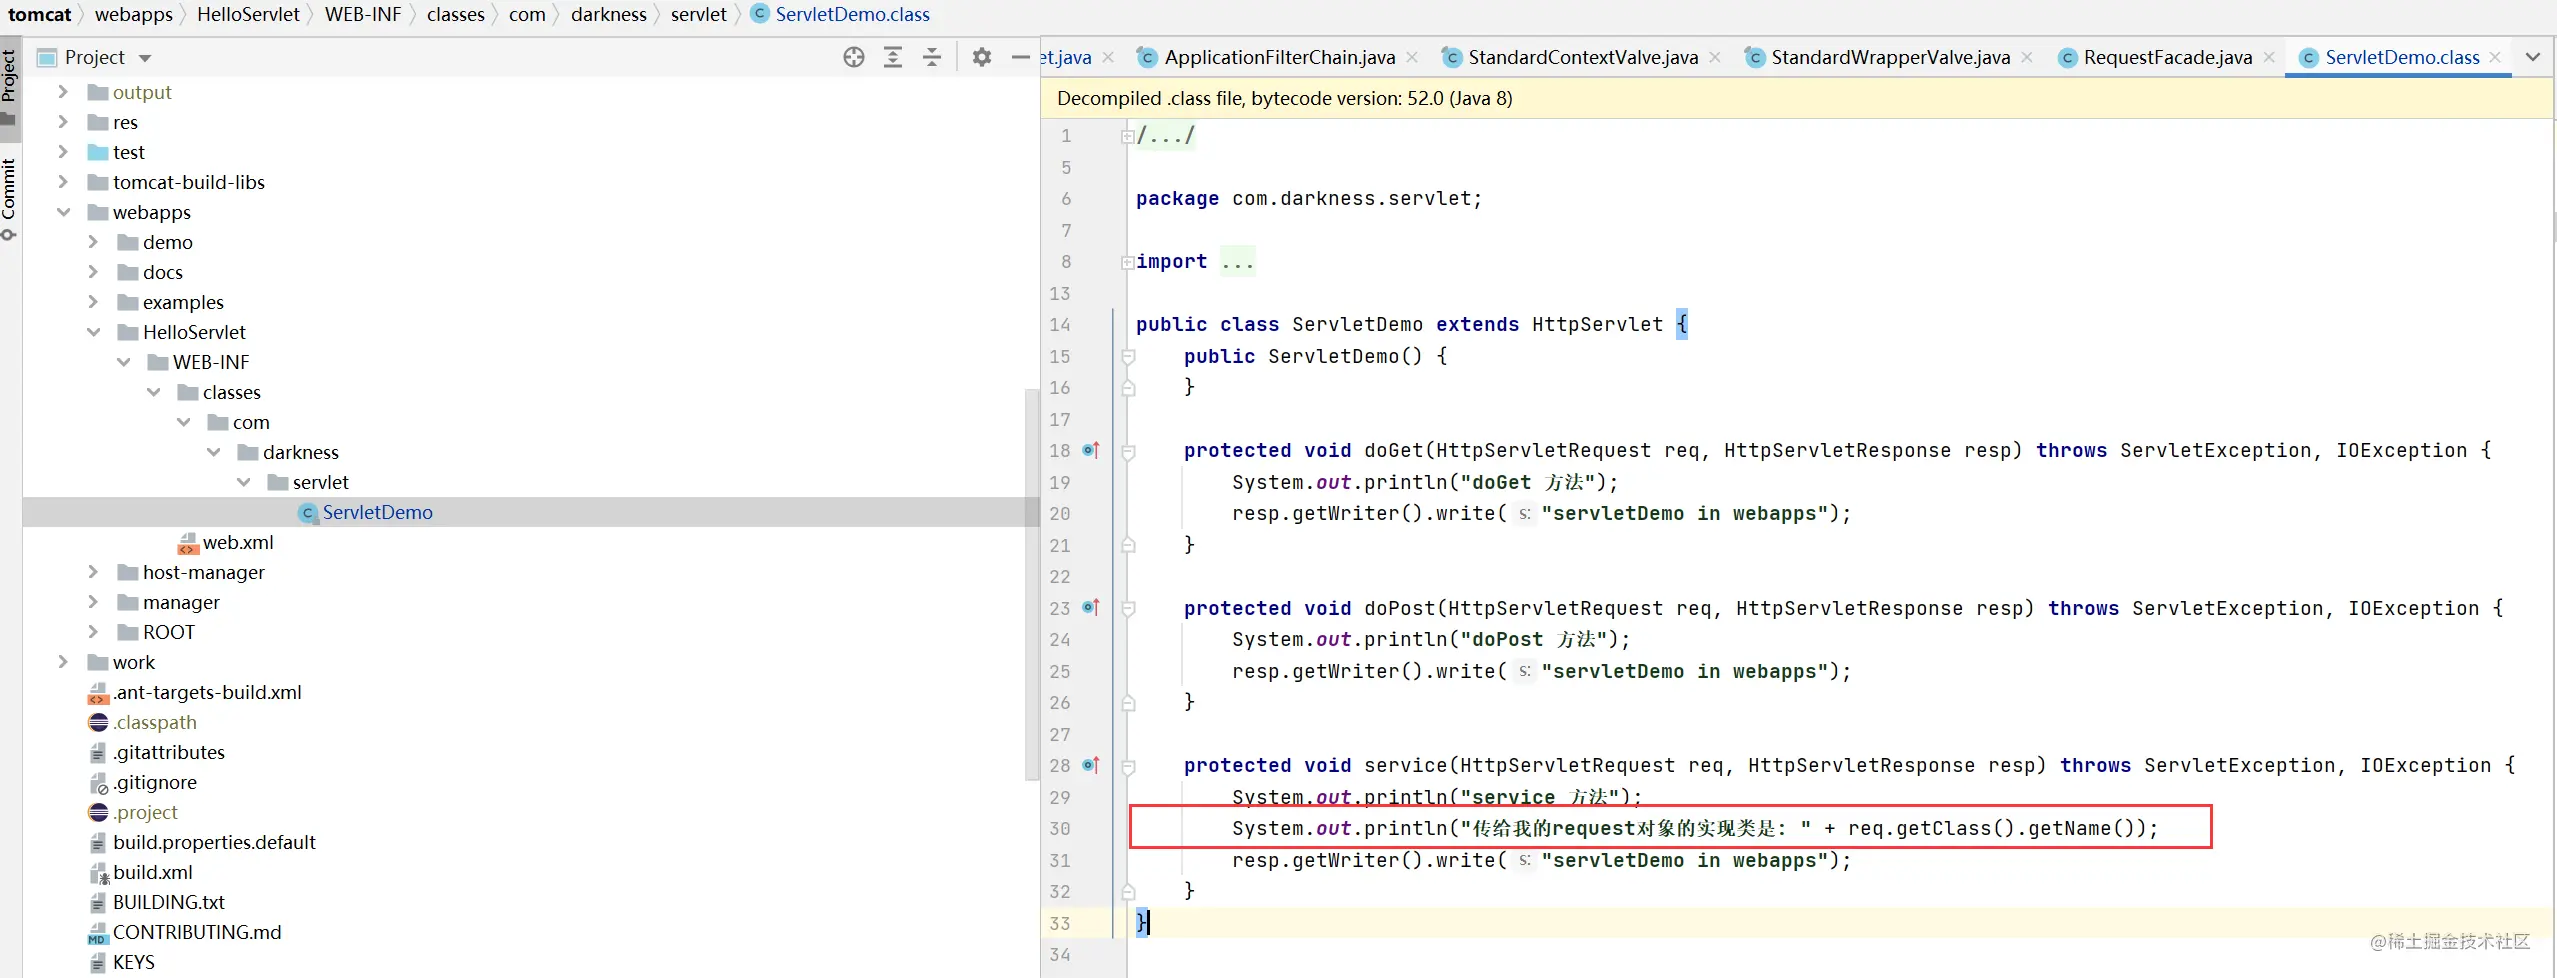Click the doGet override gutter icon
The image size is (2557, 978).
tap(1091, 450)
